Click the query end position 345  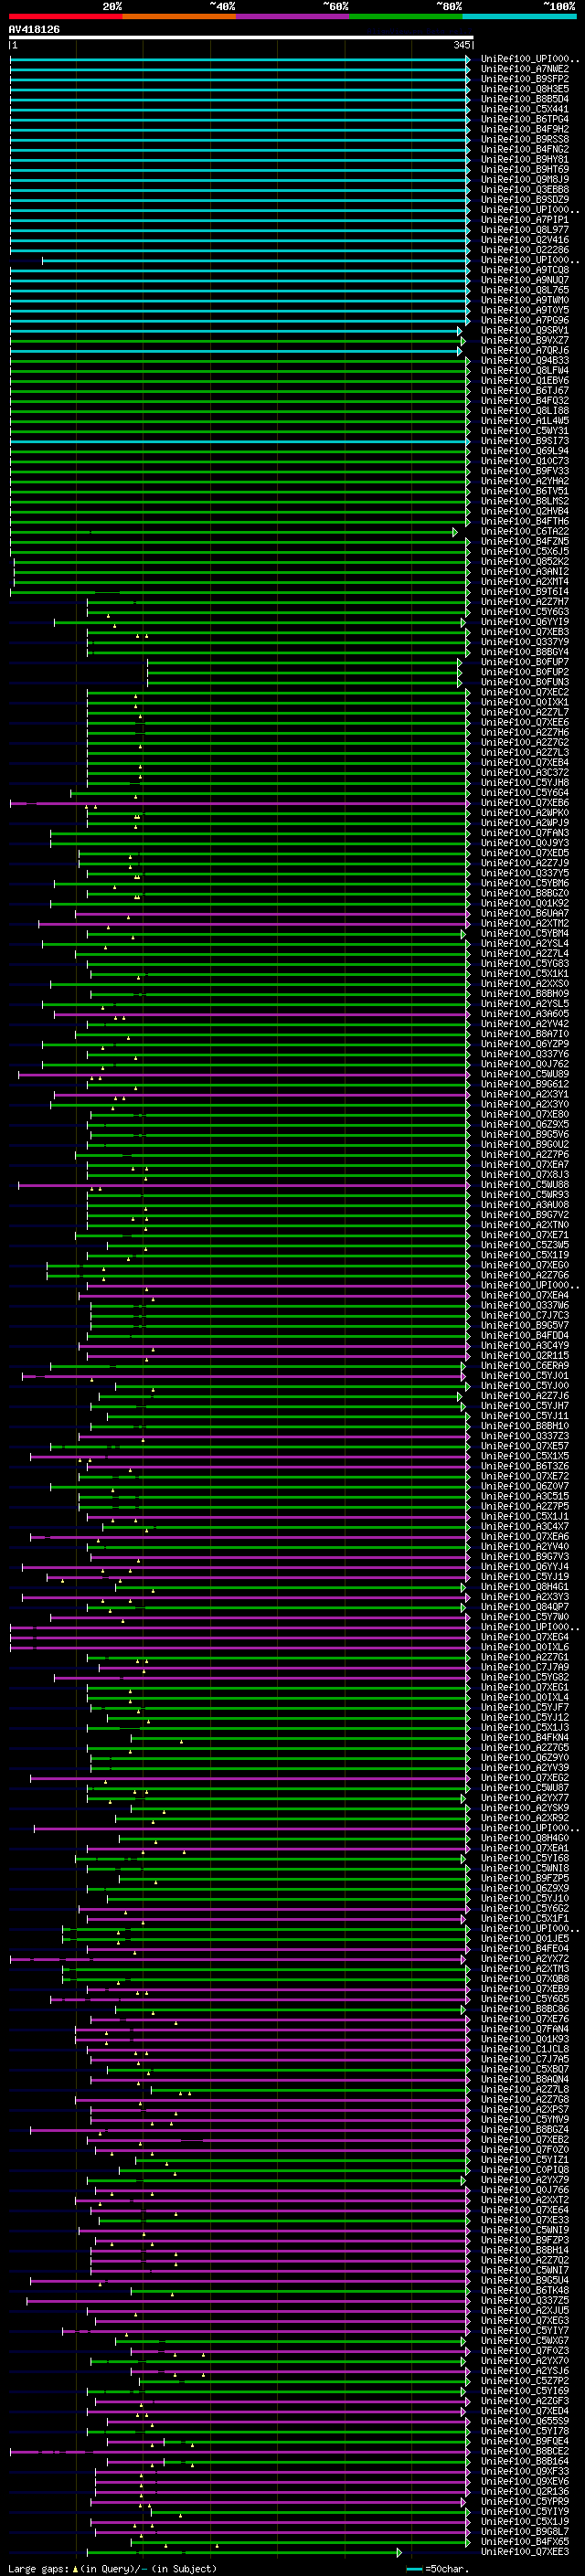(462, 45)
